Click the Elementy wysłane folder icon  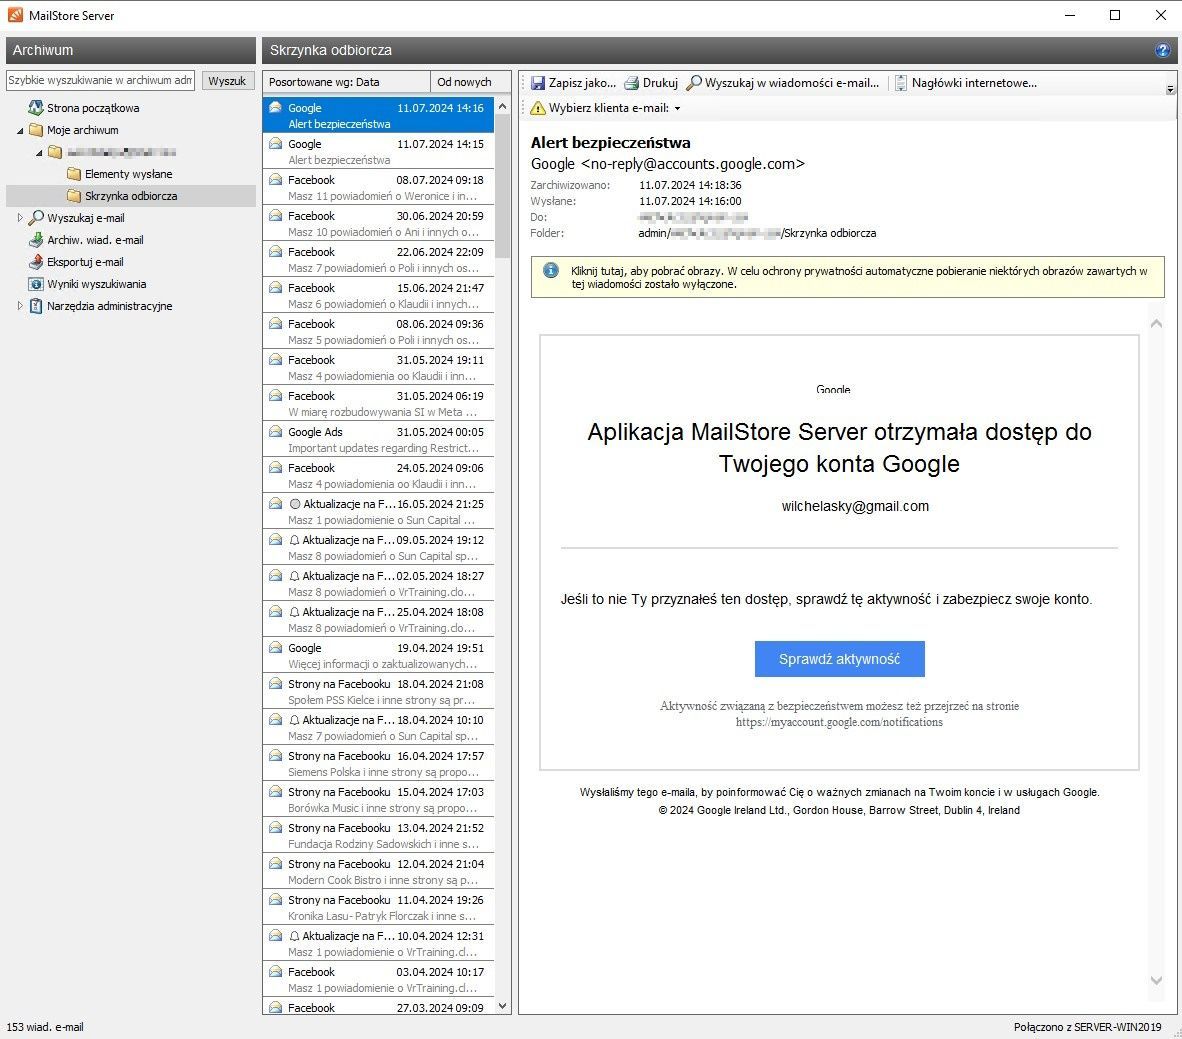(73, 173)
